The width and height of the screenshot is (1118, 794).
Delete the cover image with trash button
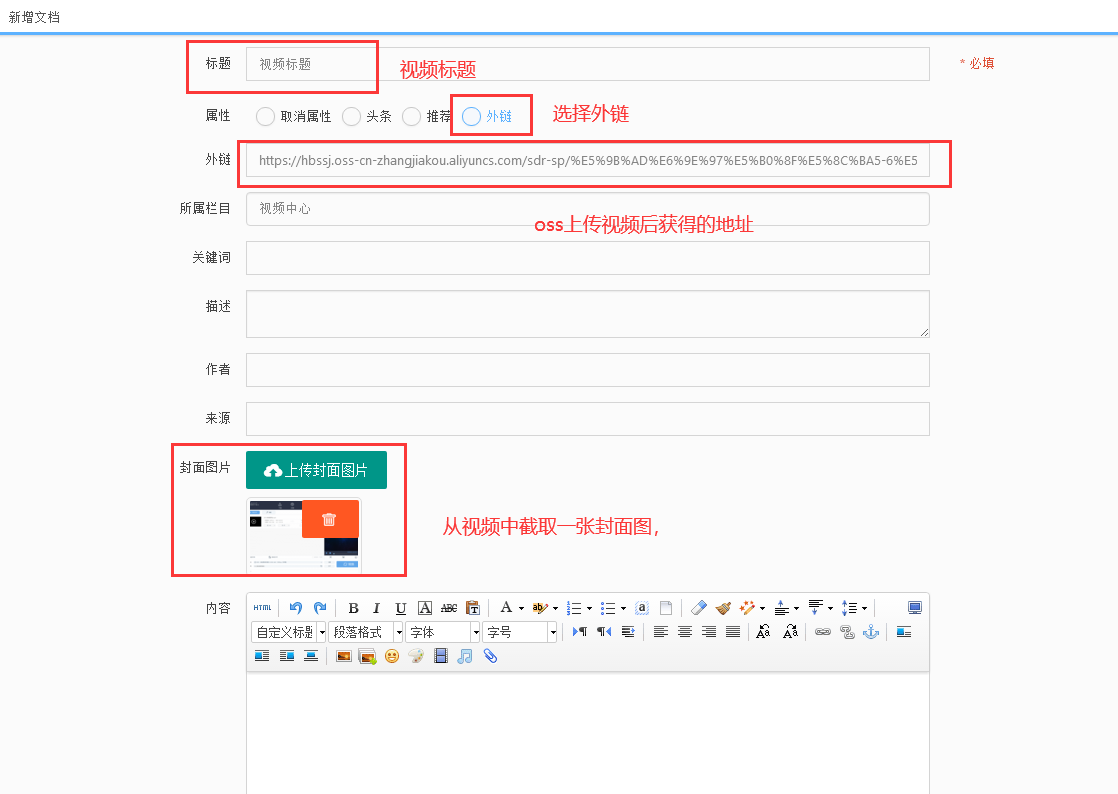(x=329, y=519)
